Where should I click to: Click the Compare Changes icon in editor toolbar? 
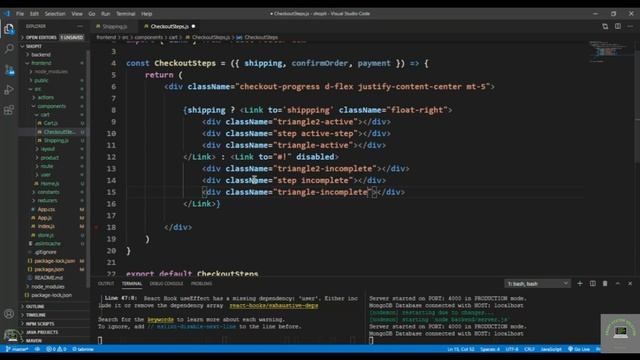(x=605, y=27)
